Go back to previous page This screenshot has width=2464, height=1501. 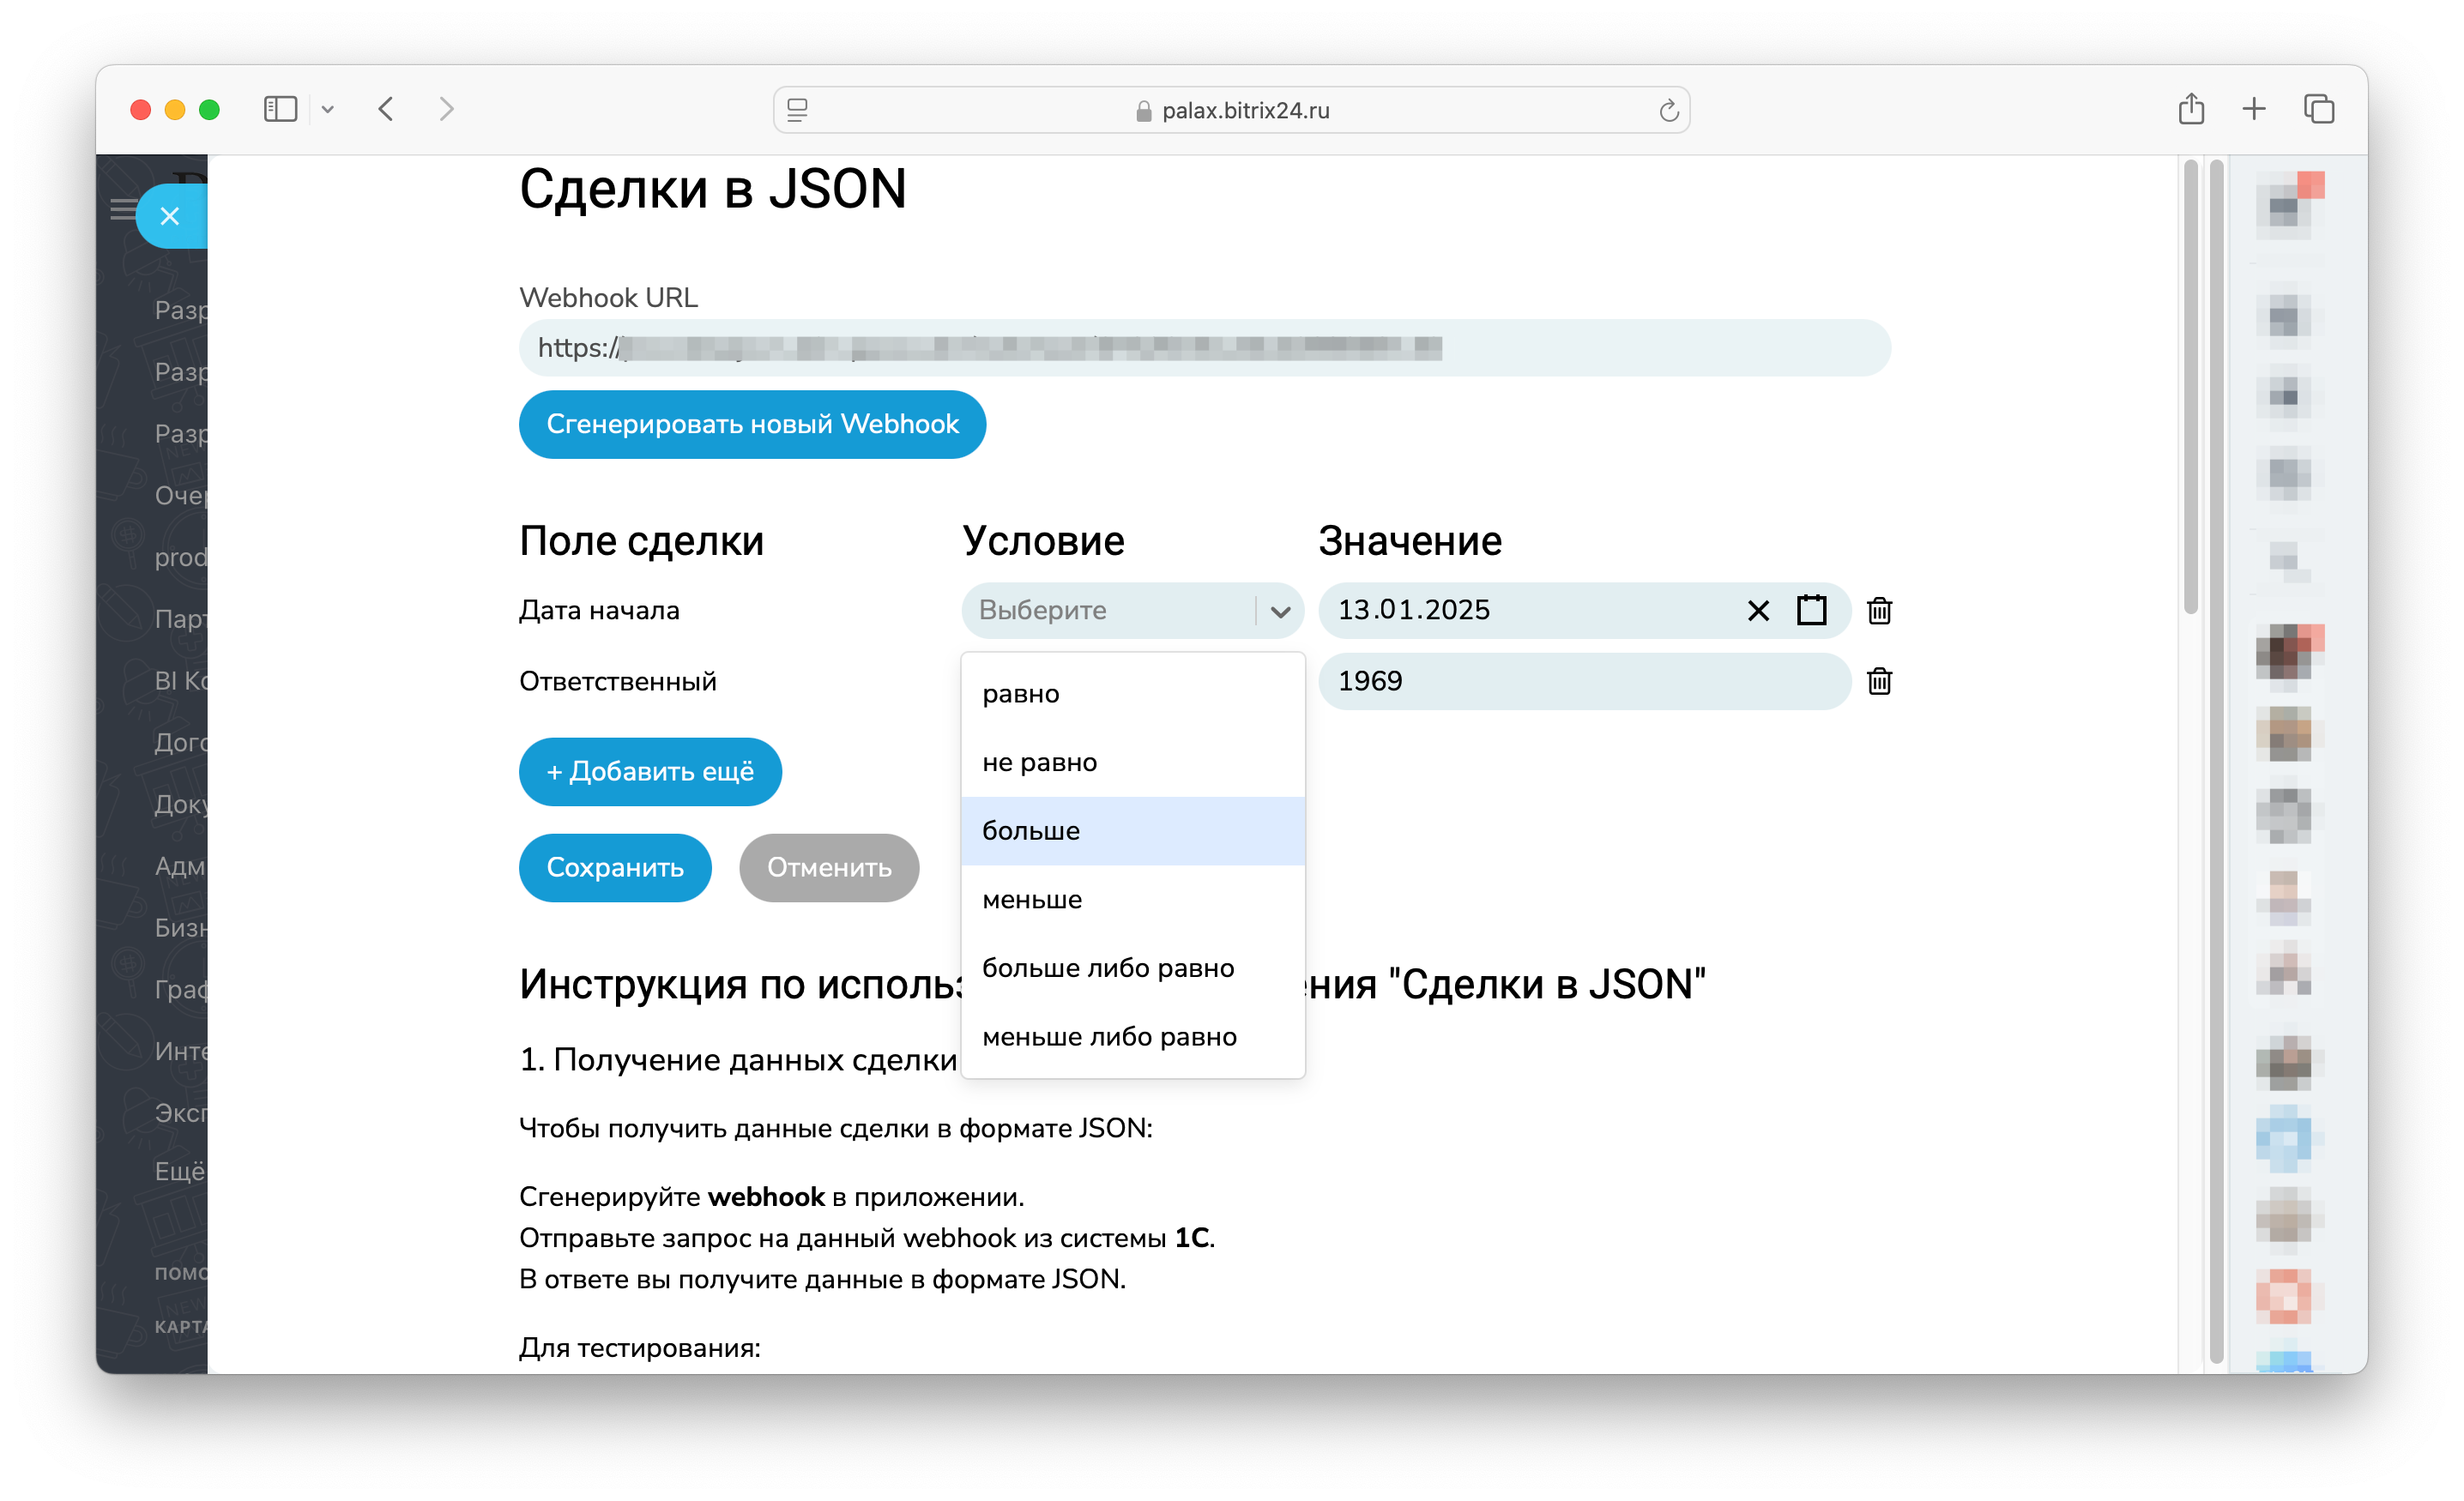point(386,109)
